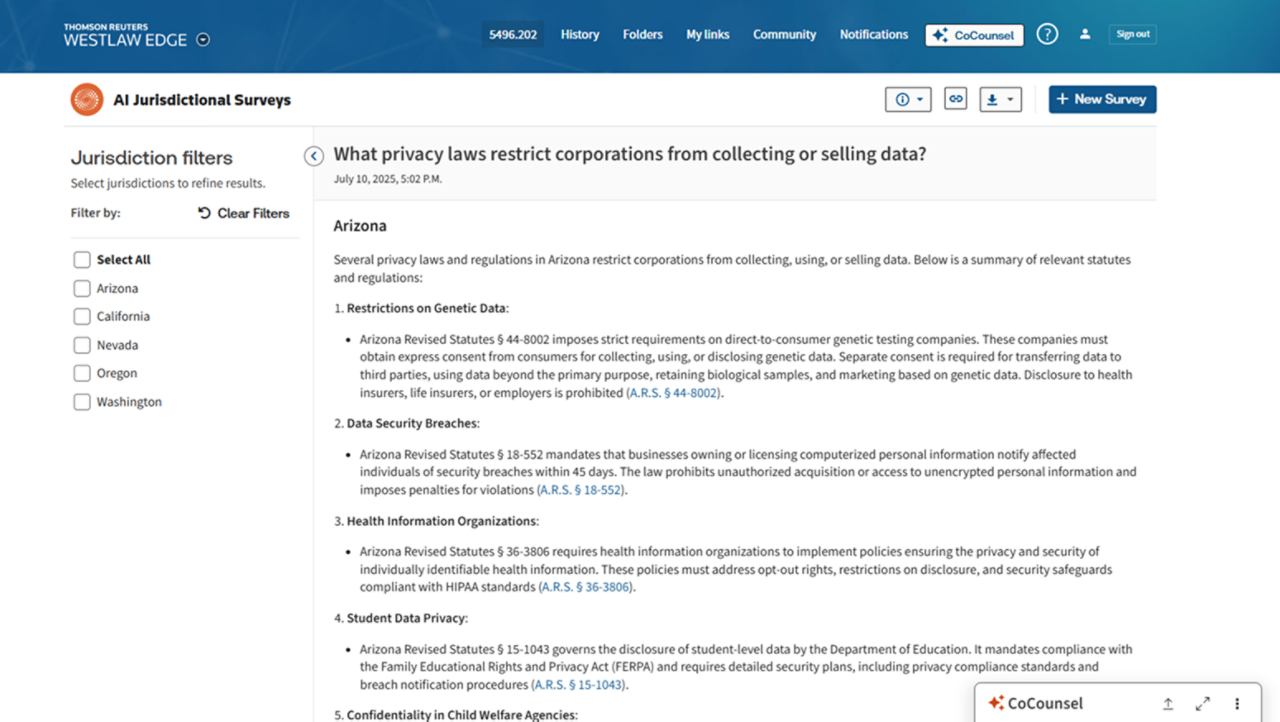Enable the Washington jurisdiction filter
Screen dimensions: 1280x722
click(x=82, y=402)
